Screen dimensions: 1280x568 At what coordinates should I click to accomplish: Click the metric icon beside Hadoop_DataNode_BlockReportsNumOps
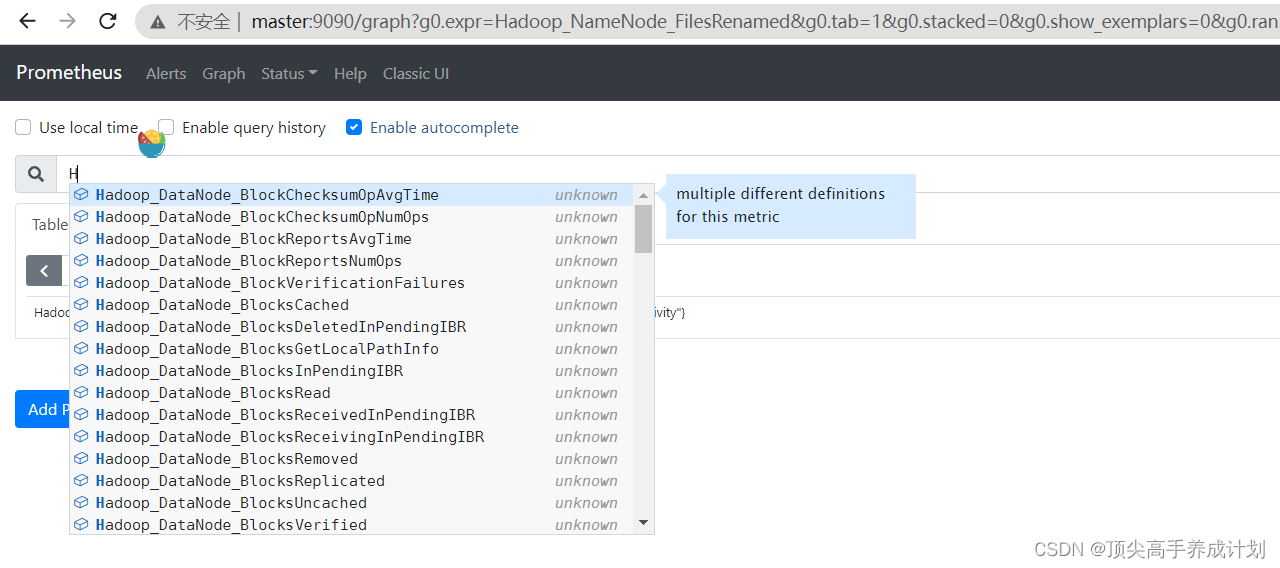(x=81, y=261)
